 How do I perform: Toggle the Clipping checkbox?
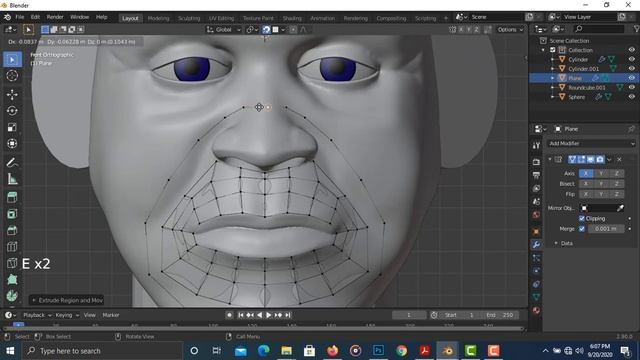pyautogui.click(x=582, y=218)
